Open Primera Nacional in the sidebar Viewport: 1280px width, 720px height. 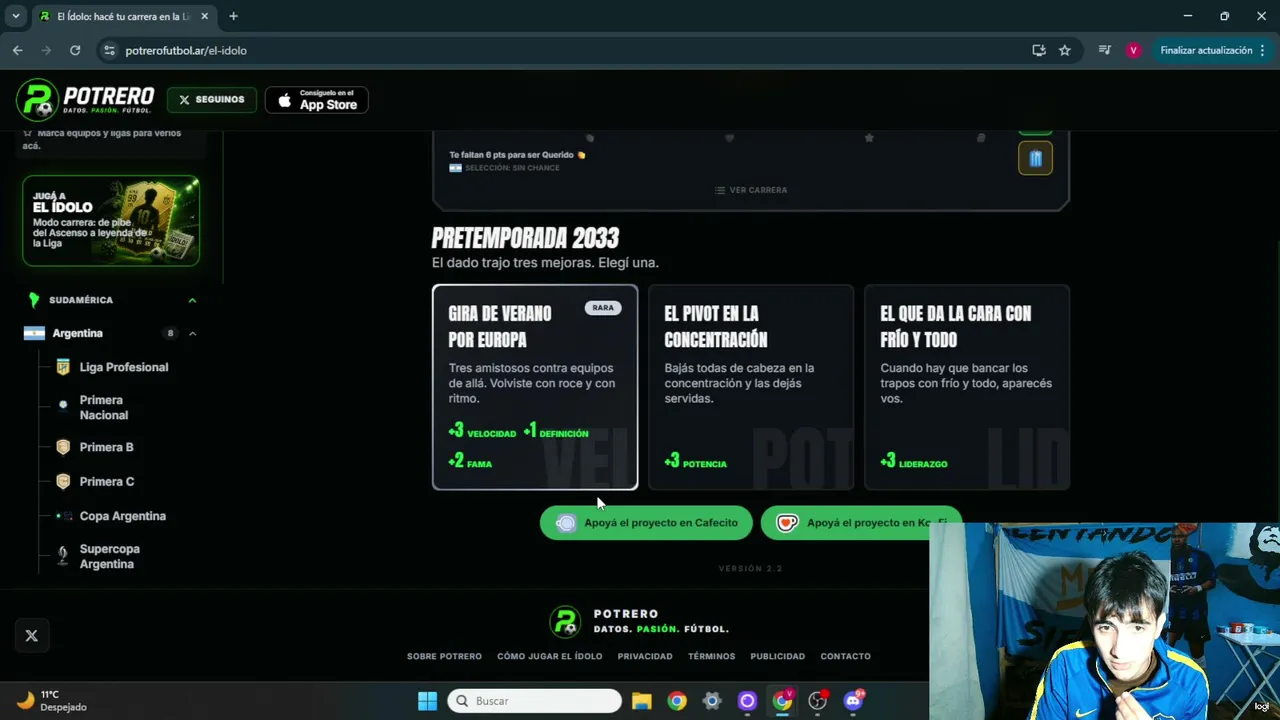[x=104, y=407]
